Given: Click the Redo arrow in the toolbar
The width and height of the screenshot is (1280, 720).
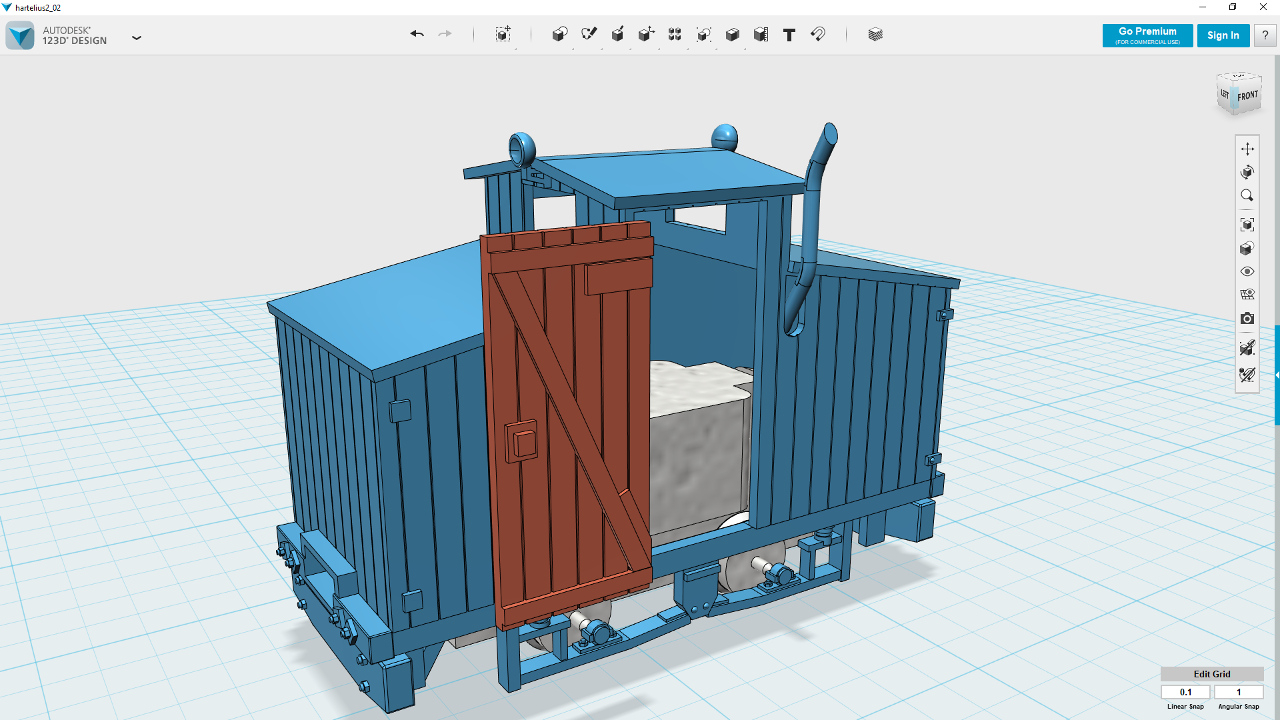Looking at the screenshot, I should 445,34.
